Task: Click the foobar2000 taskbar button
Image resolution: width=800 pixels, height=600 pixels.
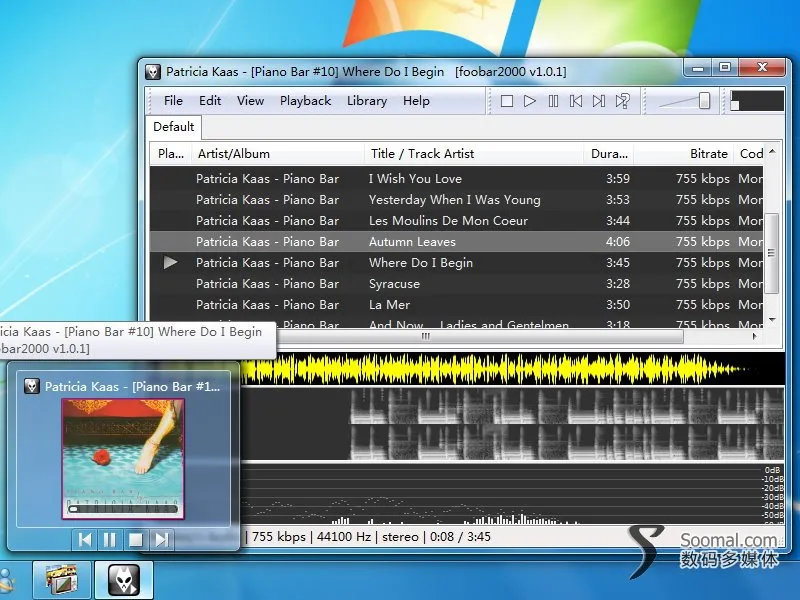Action: pyautogui.click(x=124, y=580)
